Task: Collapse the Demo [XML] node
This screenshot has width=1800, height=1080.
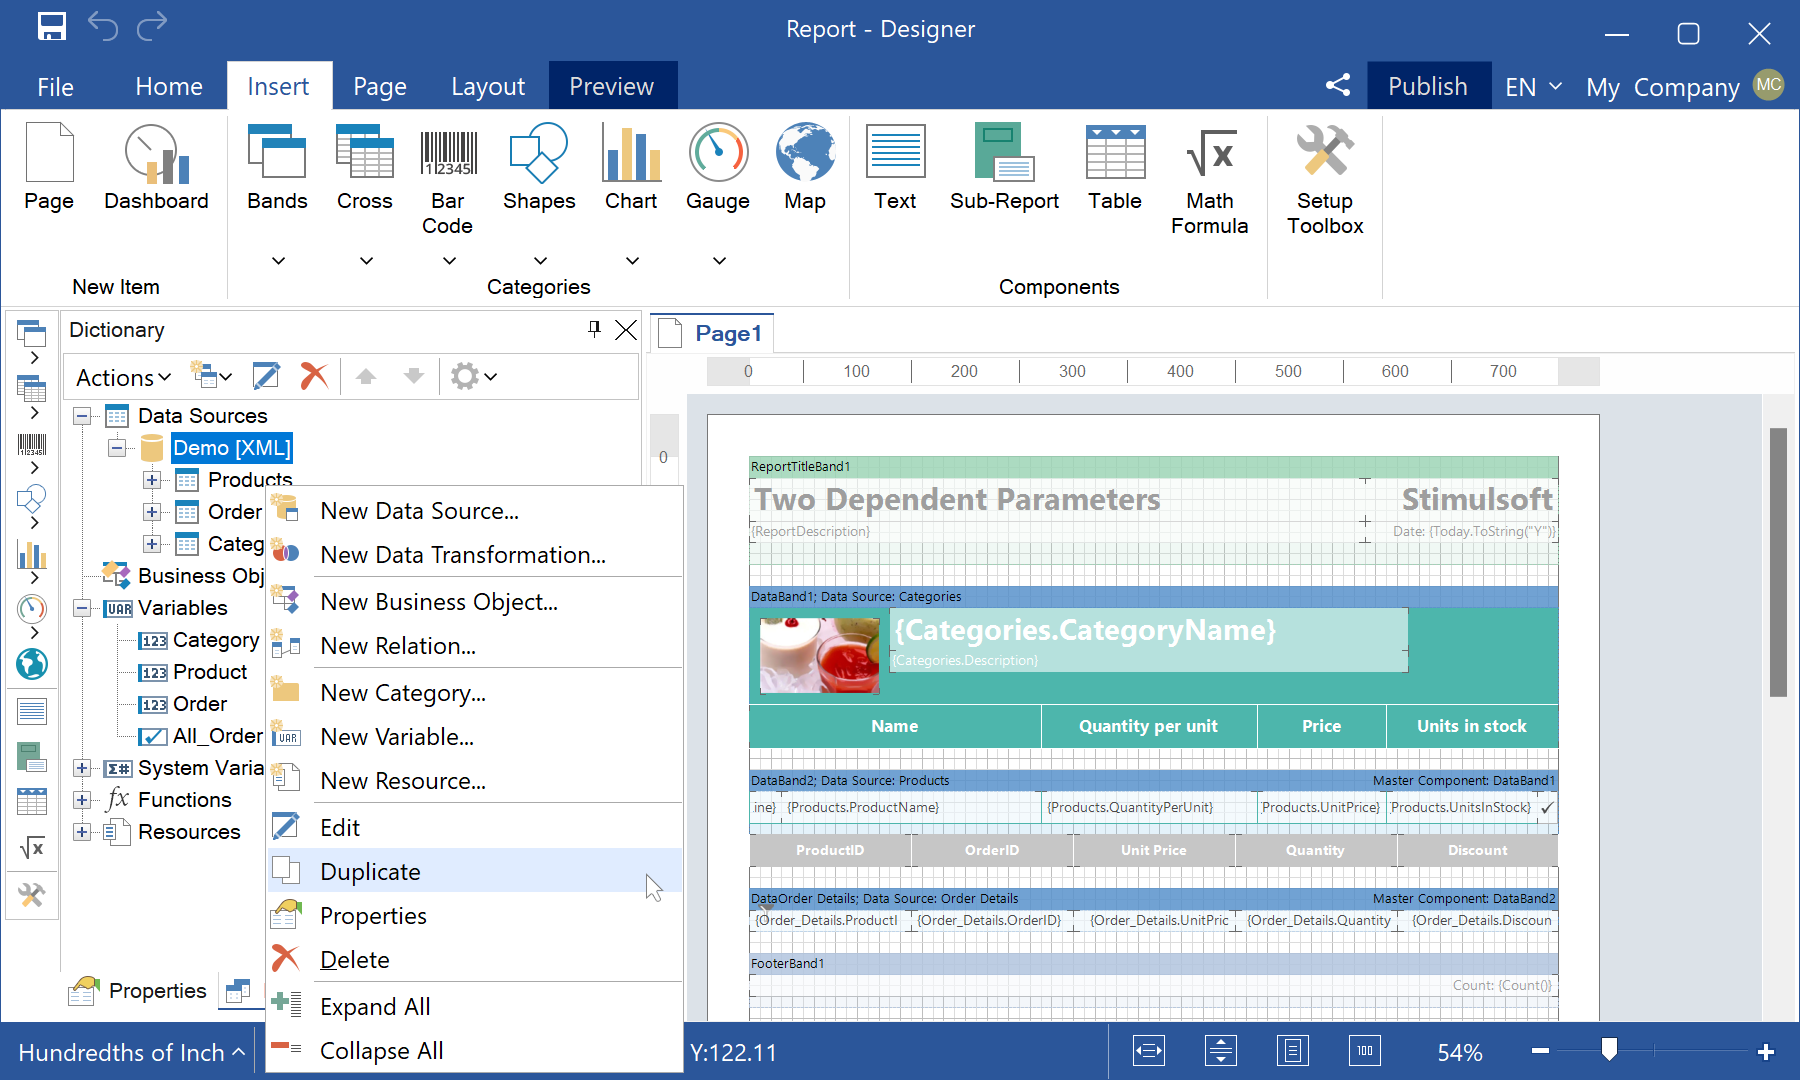Action: [x=117, y=448]
